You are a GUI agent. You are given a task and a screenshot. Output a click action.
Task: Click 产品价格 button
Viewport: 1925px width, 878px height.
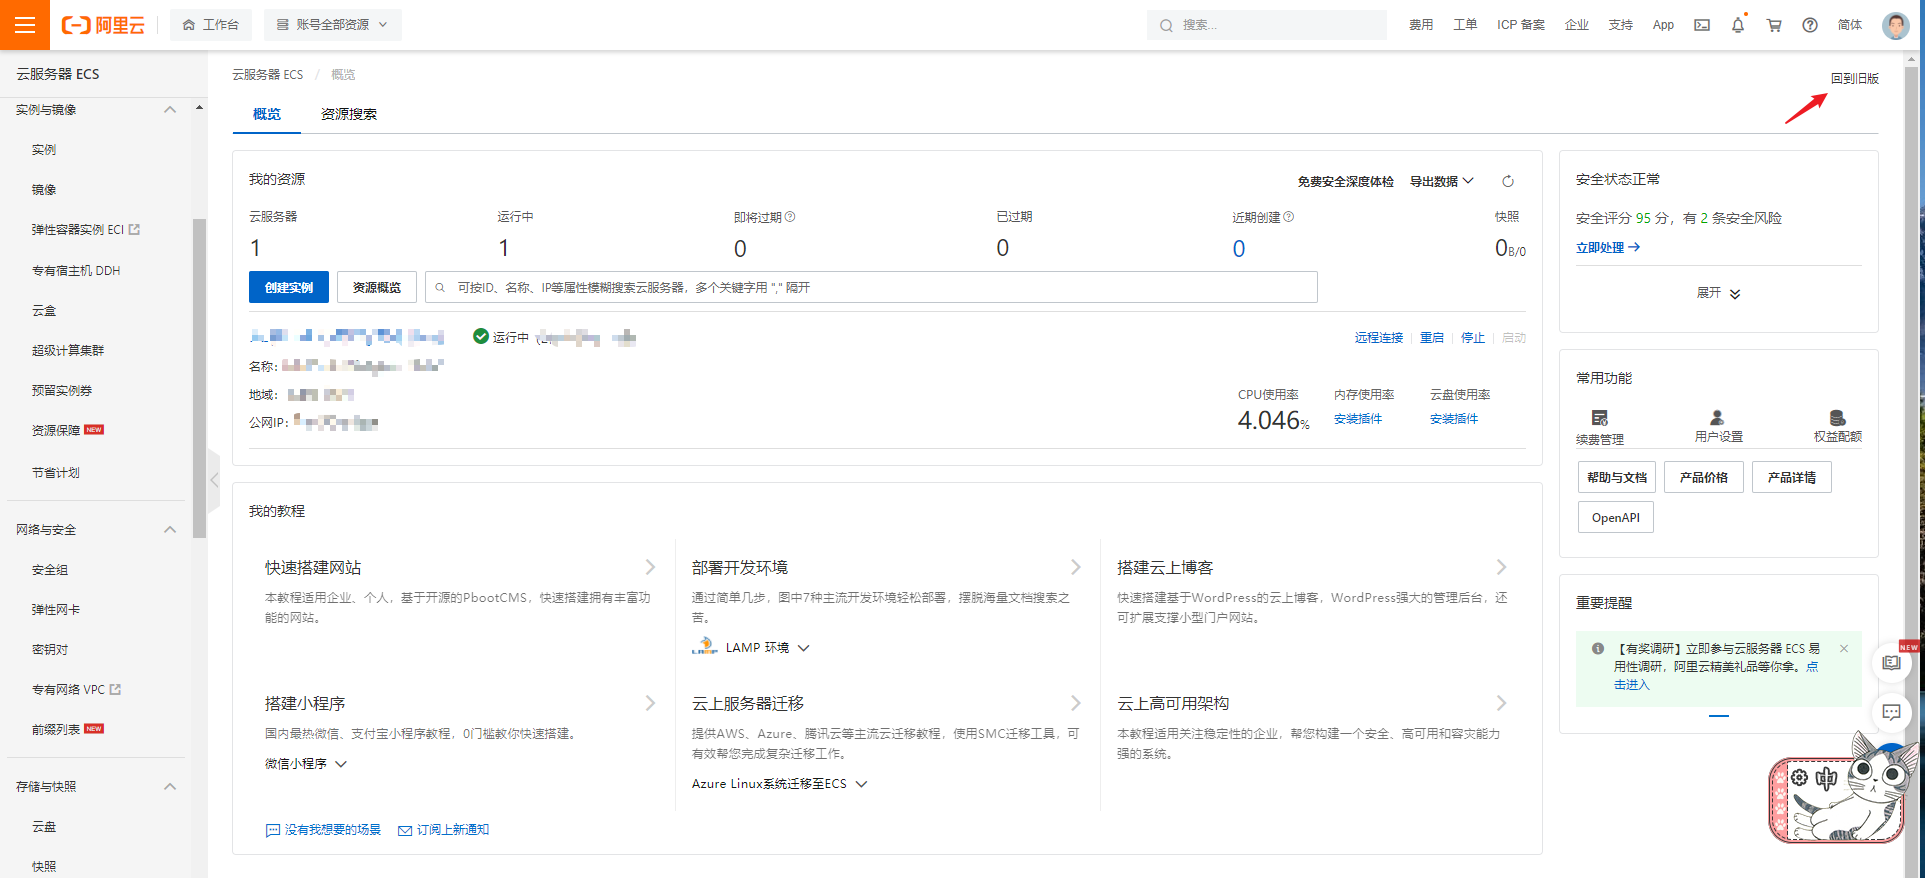1704,478
